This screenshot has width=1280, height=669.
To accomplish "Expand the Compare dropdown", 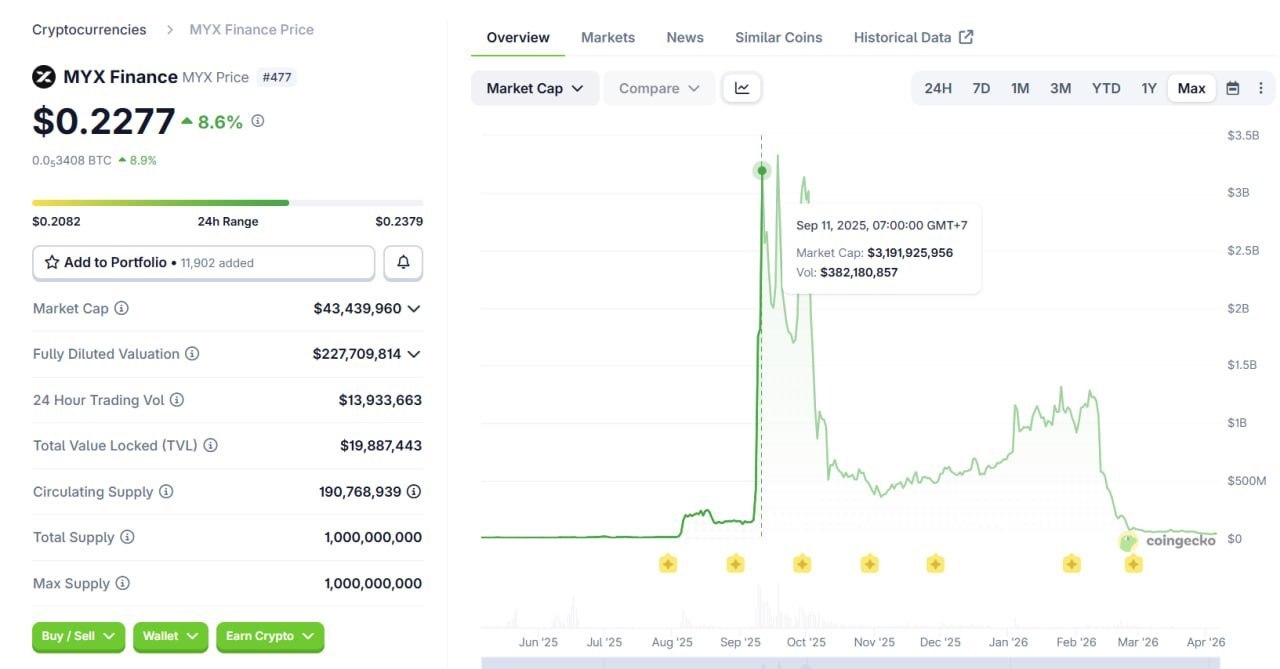I will 658,88.
